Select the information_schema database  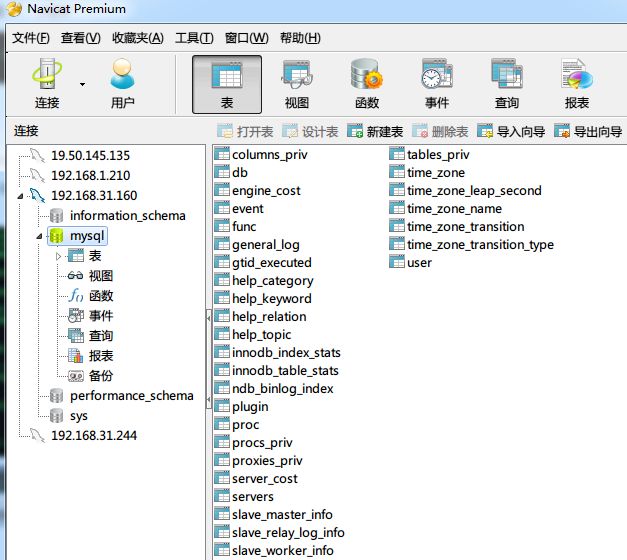[128, 216]
